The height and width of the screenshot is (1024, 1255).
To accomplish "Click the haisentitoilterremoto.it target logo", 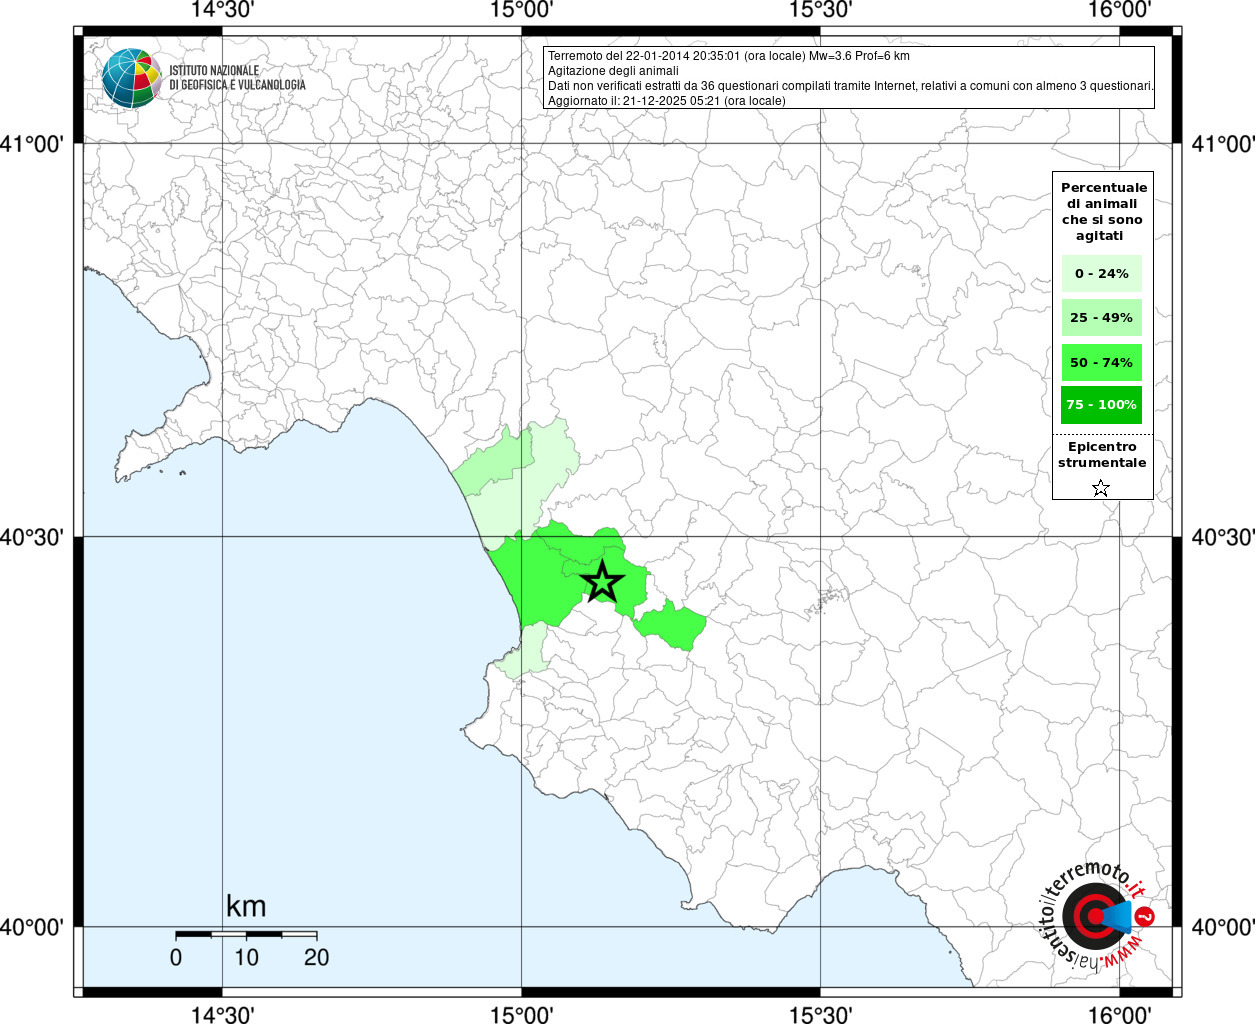I will coord(1097,916).
